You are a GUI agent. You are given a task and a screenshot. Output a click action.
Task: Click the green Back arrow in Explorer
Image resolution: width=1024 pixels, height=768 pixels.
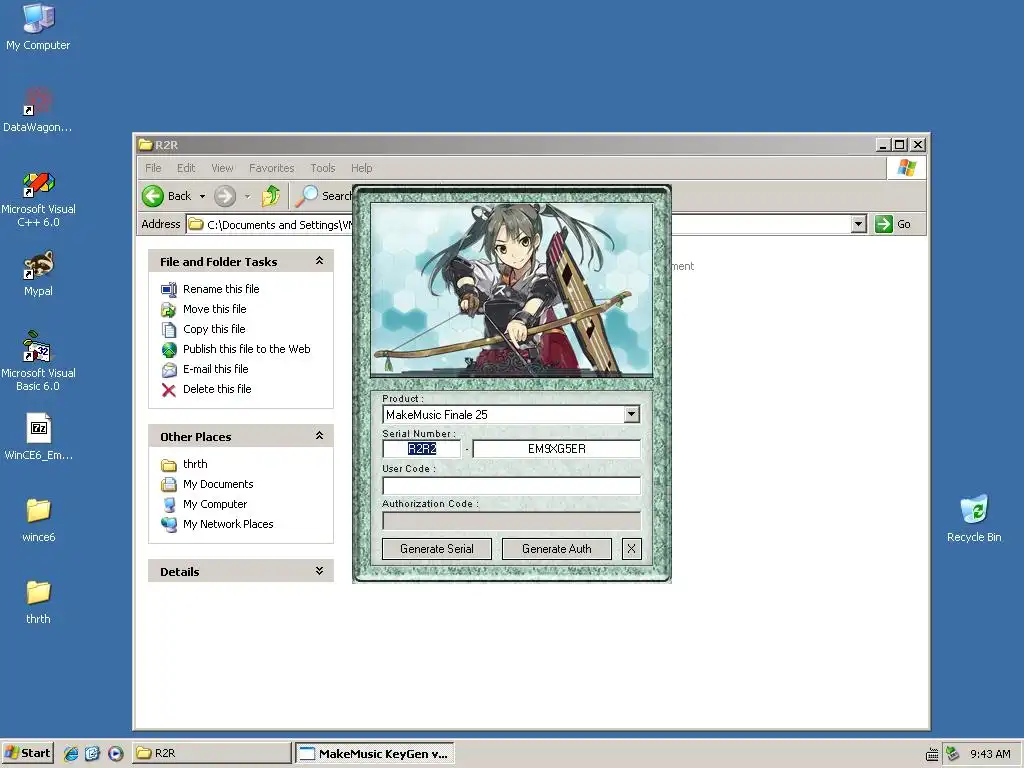153,196
